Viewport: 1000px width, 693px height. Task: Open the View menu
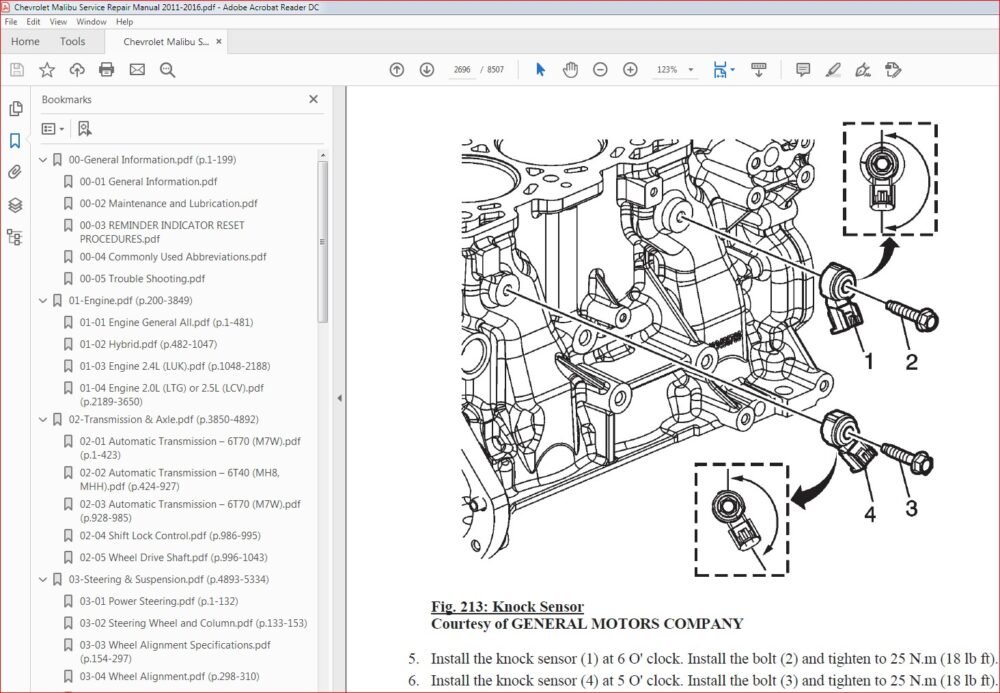coord(58,22)
